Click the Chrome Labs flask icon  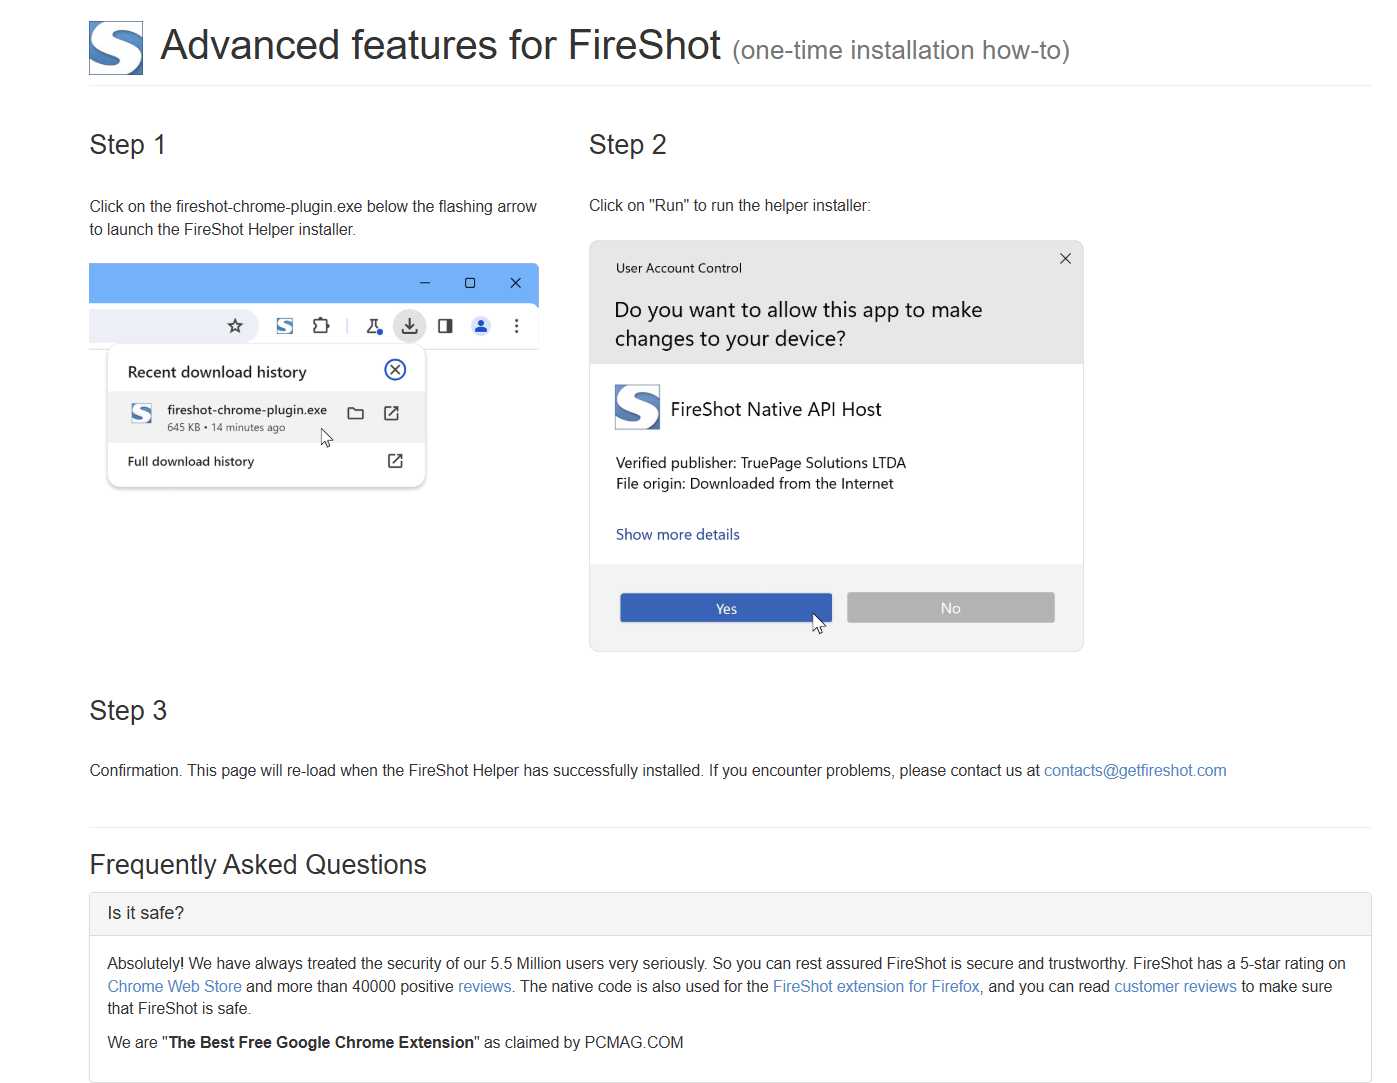click(x=374, y=326)
